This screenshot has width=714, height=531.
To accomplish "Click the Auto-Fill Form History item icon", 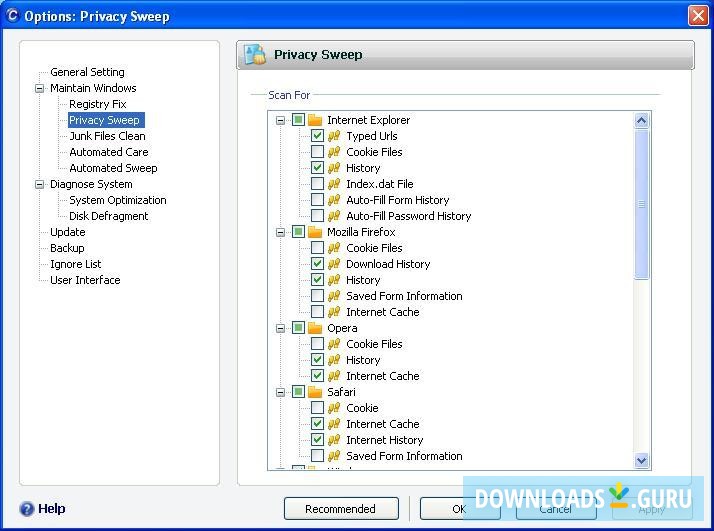I will 334,200.
